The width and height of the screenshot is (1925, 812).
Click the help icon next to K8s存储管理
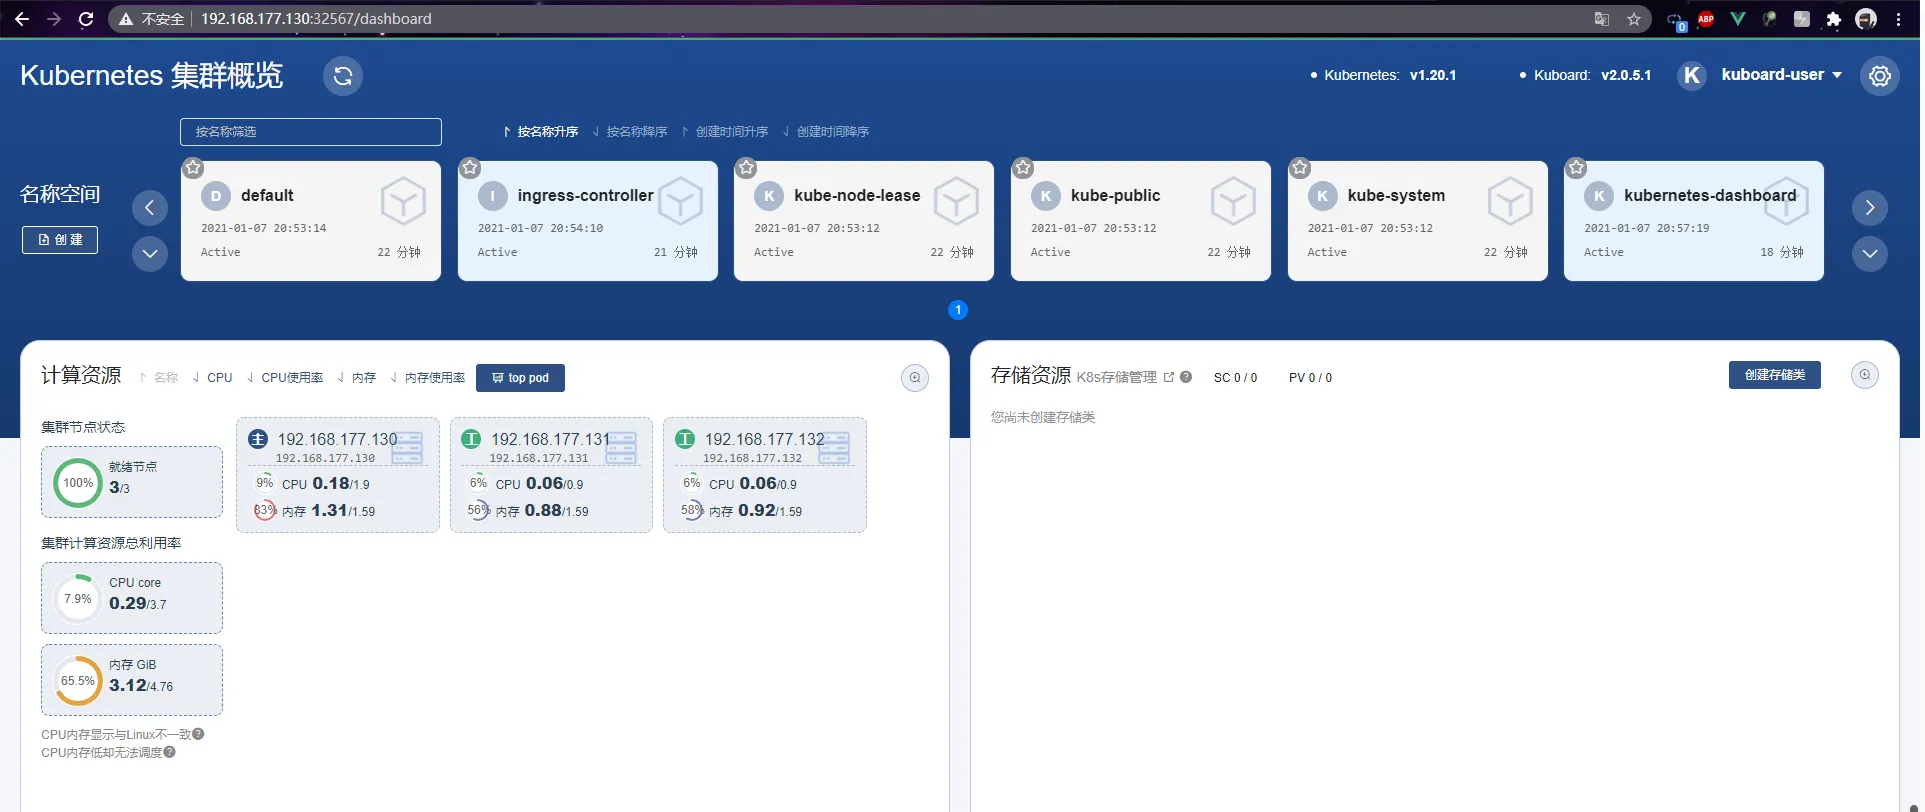1186,377
